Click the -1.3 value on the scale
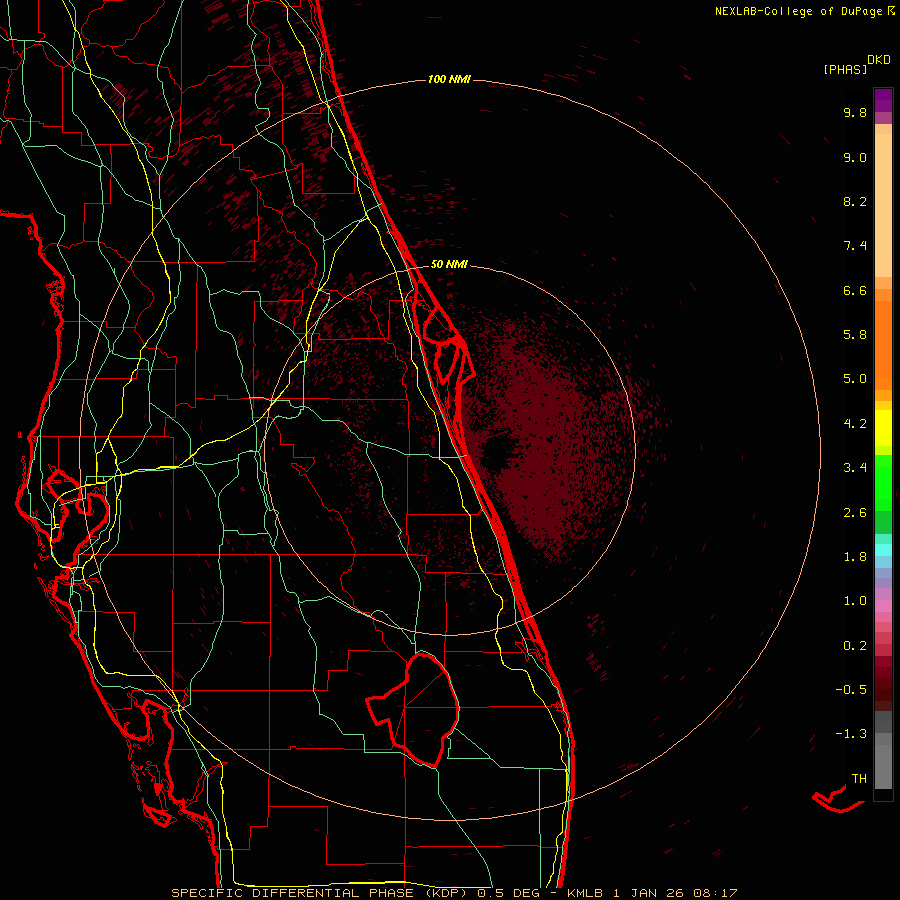The width and height of the screenshot is (900, 900). (x=851, y=734)
